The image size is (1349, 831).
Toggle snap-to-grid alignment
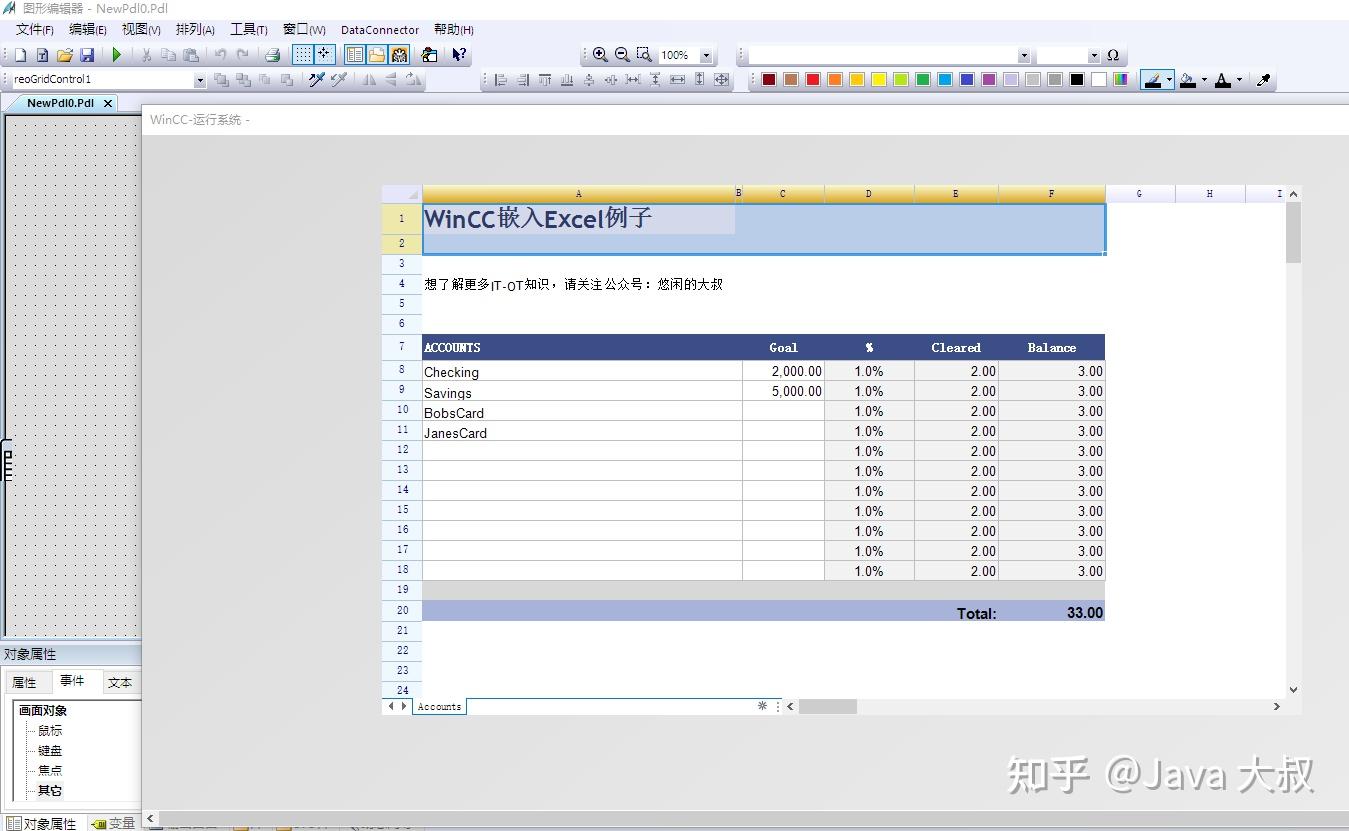pos(322,55)
